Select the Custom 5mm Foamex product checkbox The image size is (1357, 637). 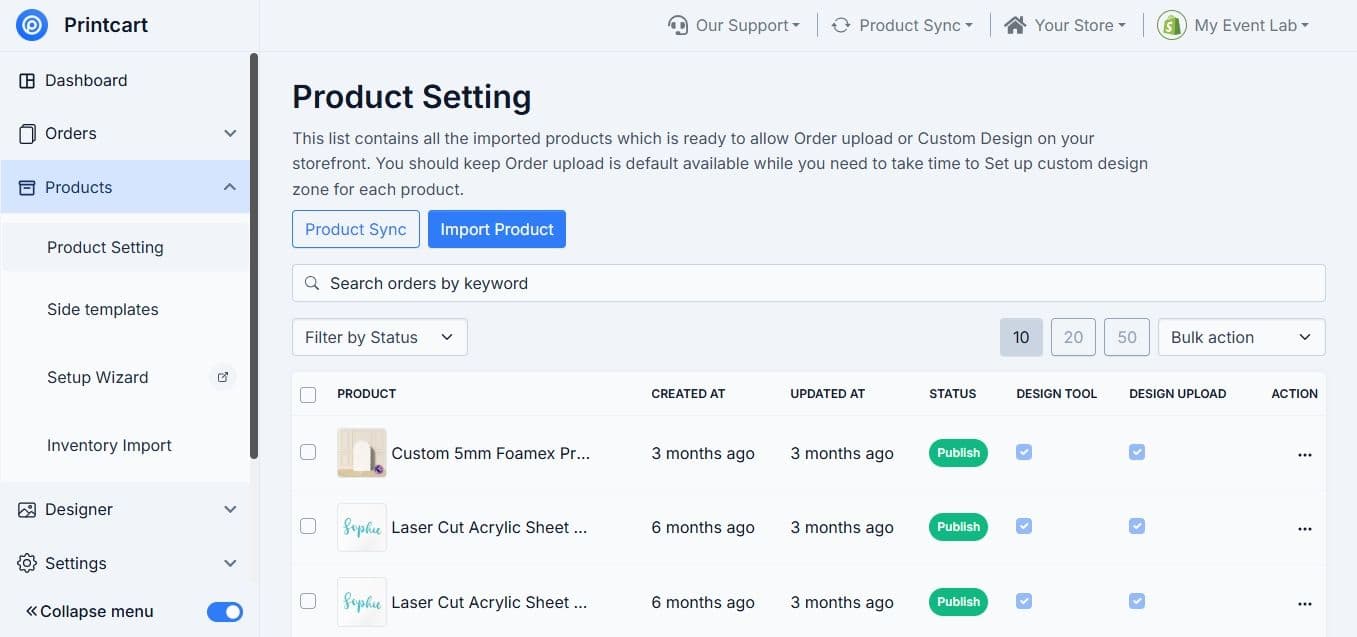308,452
